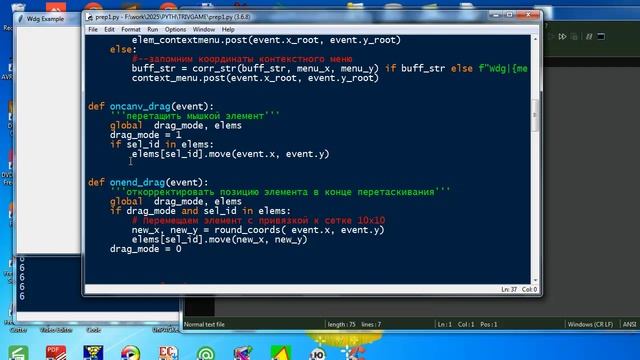The width and height of the screenshot is (640, 360).
Task: Click 'length : 75' in background status bar
Action: coord(342,324)
